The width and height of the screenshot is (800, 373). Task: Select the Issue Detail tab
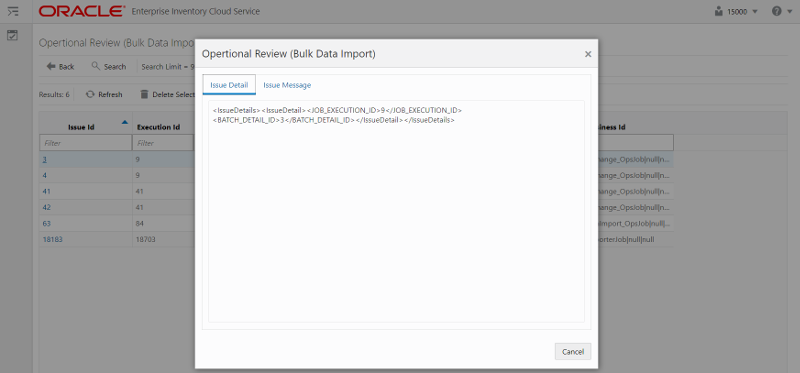click(x=229, y=85)
